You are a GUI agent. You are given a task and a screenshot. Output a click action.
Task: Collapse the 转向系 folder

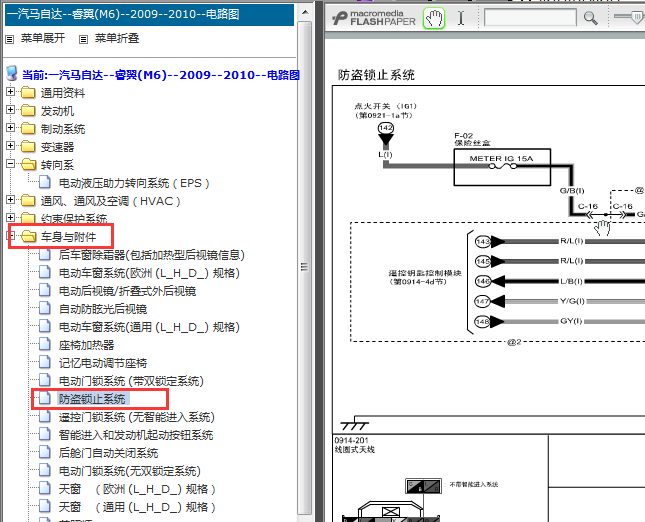11,164
